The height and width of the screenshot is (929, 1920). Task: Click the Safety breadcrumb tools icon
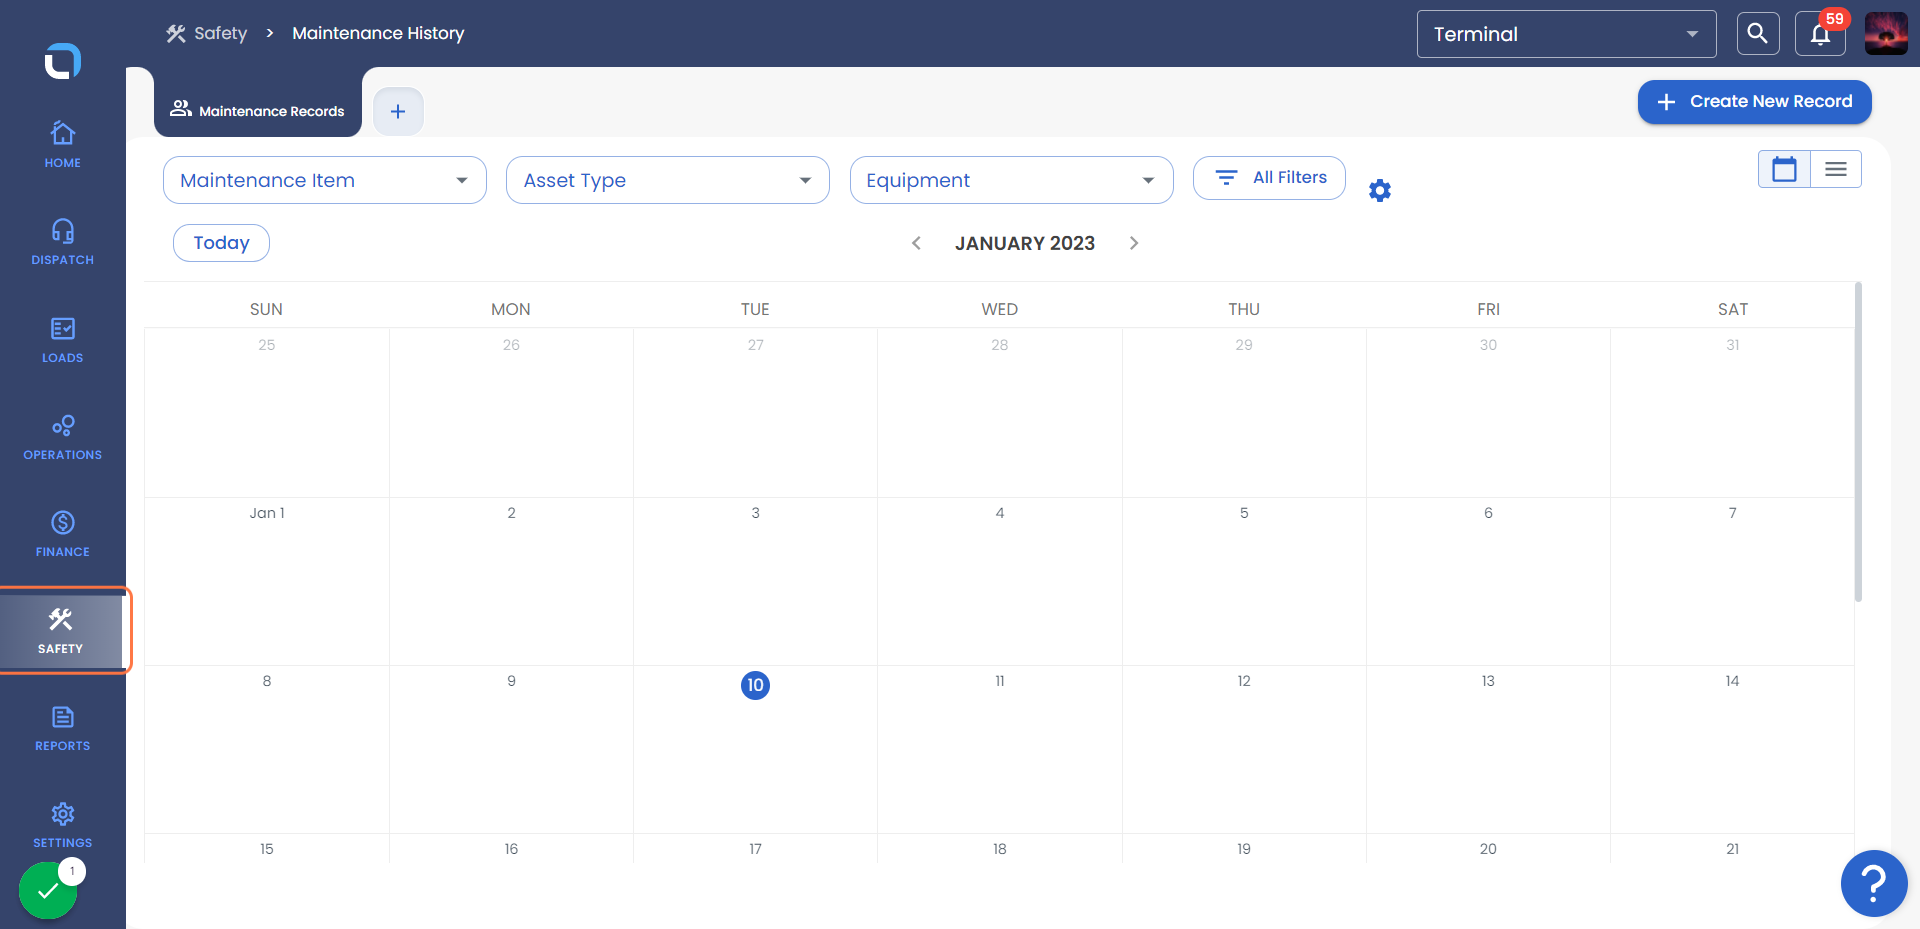176,34
